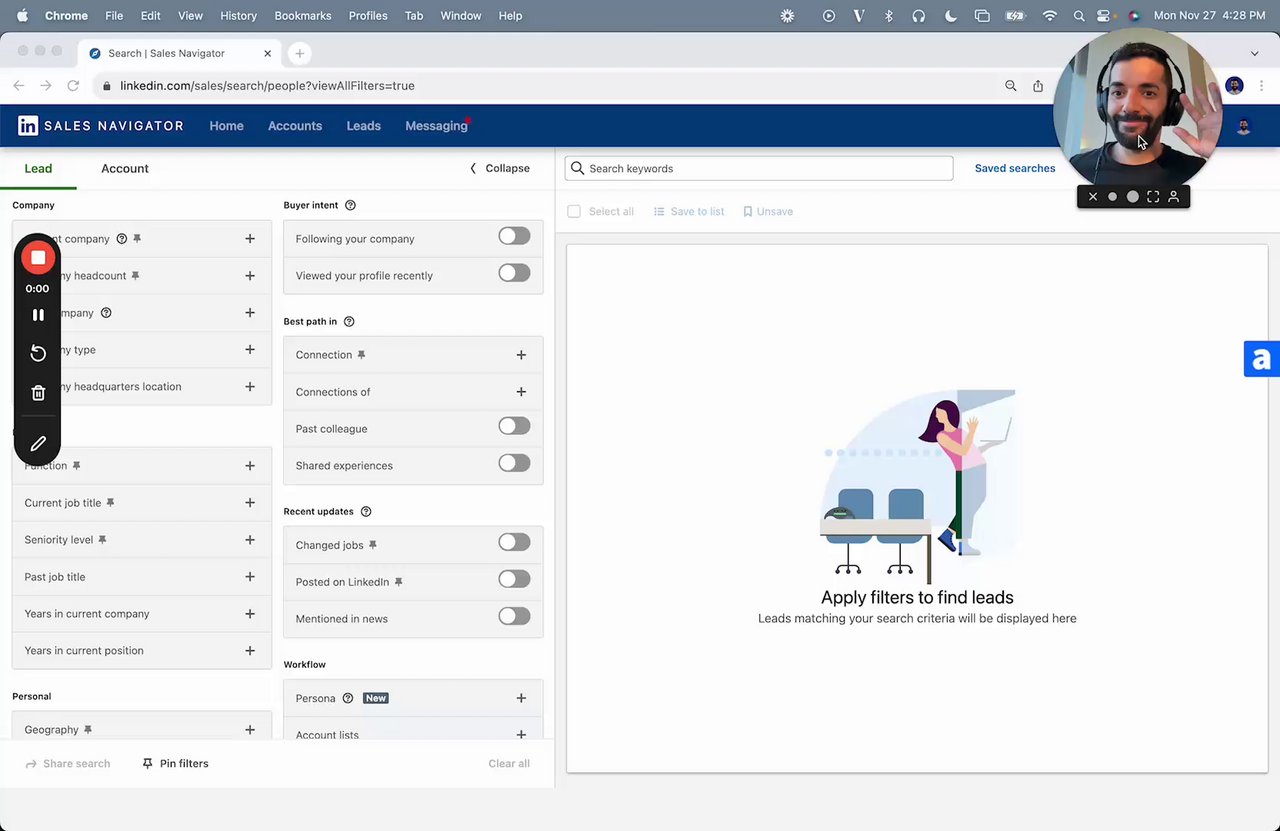The image size is (1280, 831).
Task: Expand the Connections of filter
Action: [521, 392]
